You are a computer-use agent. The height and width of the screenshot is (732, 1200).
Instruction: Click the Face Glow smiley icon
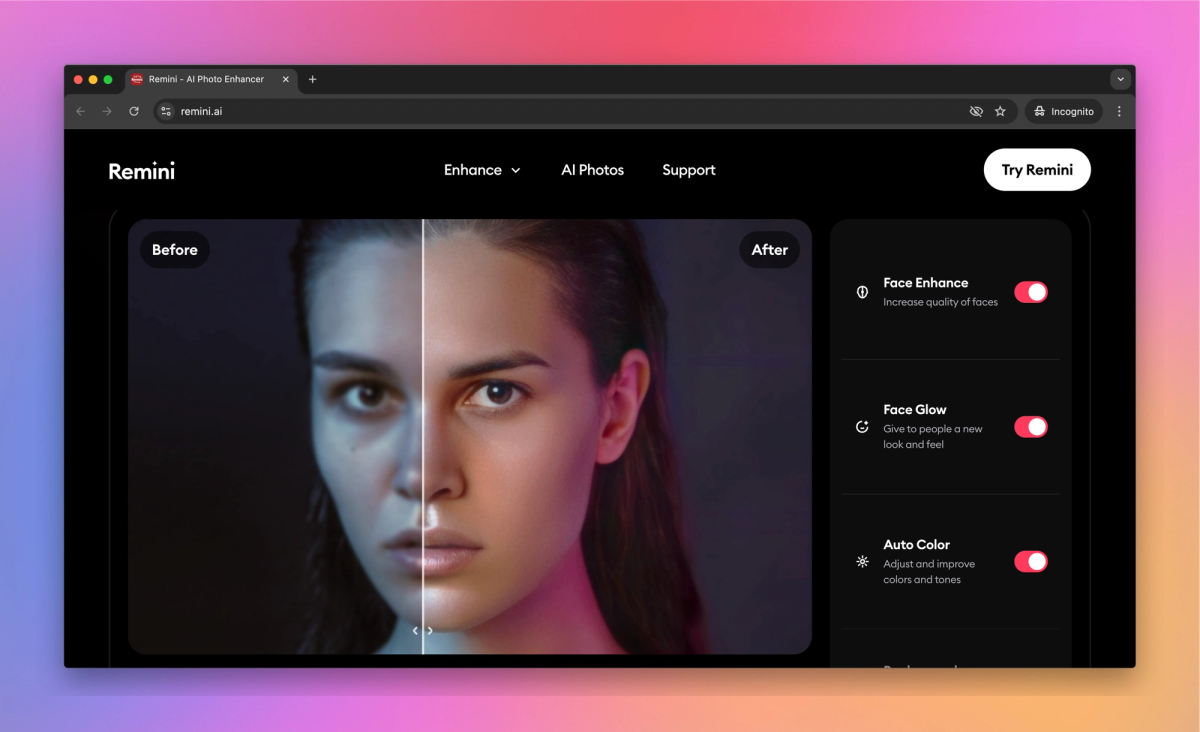pyautogui.click(x=862, y=427)
